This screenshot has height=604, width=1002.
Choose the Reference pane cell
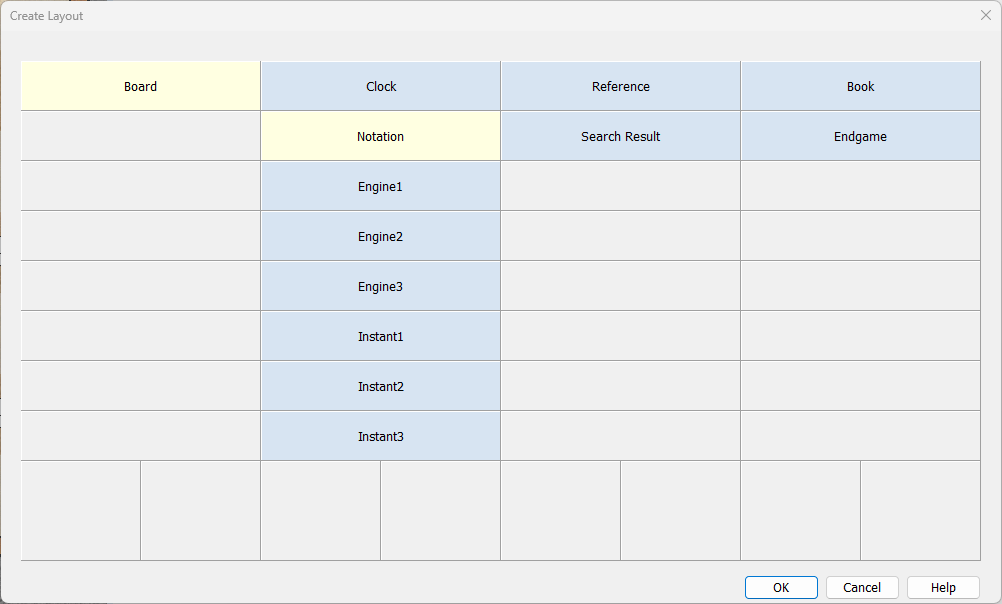click(x=620, y=86)
